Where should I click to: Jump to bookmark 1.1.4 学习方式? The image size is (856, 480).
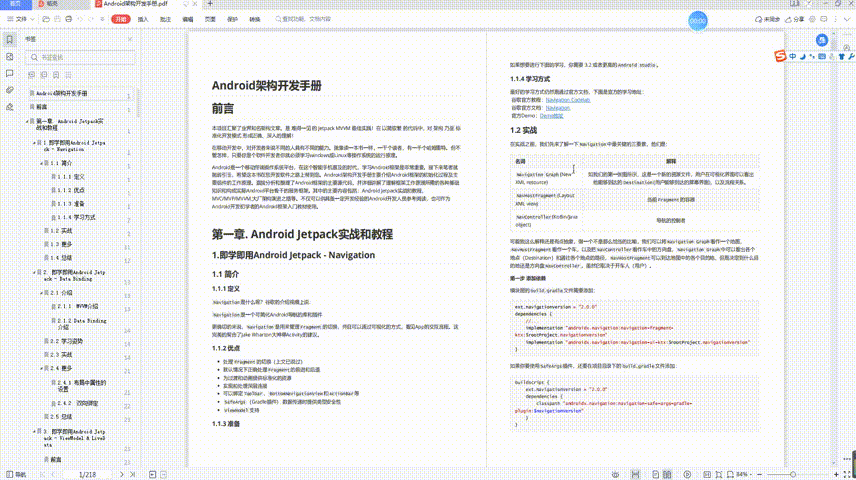click(x=76, y=217)
